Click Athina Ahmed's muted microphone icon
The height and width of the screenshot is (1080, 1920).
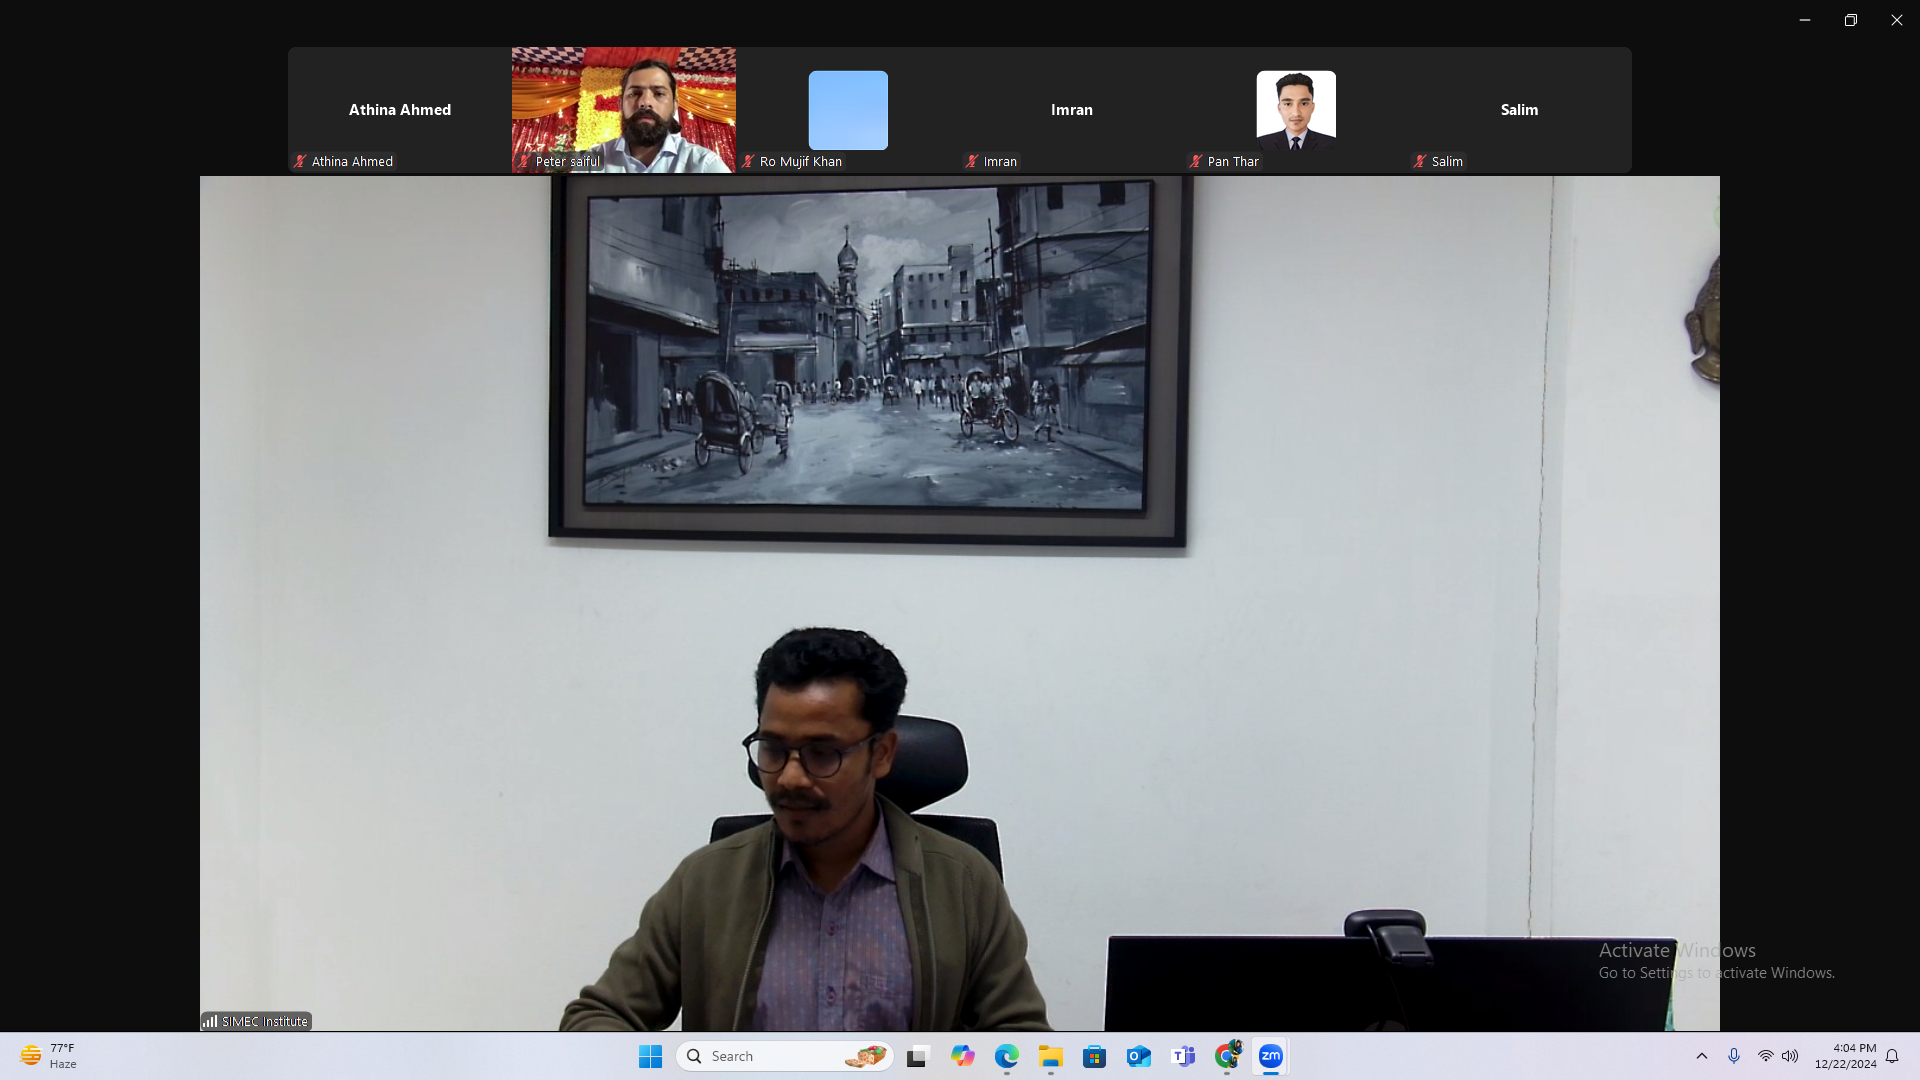[299, 161]
